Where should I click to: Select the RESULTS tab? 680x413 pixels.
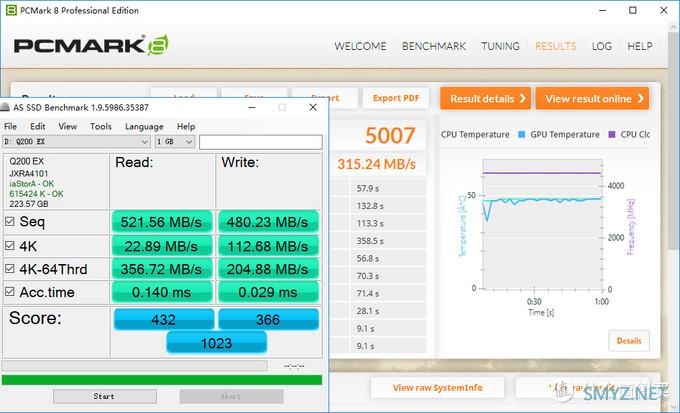[x=556, y=46]
